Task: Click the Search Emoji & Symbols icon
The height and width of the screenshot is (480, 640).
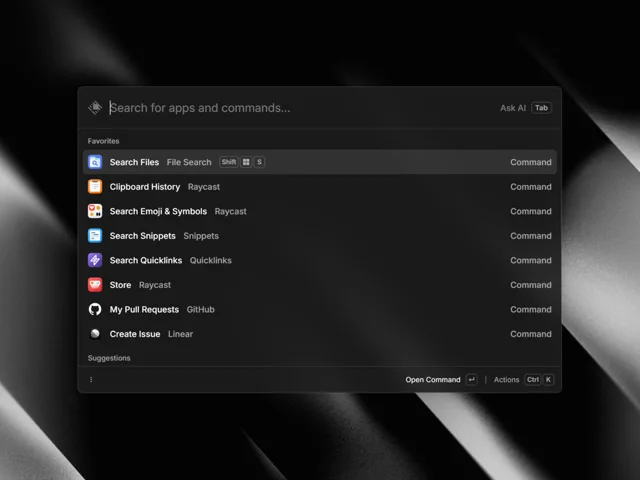Action: click(95, 211)
